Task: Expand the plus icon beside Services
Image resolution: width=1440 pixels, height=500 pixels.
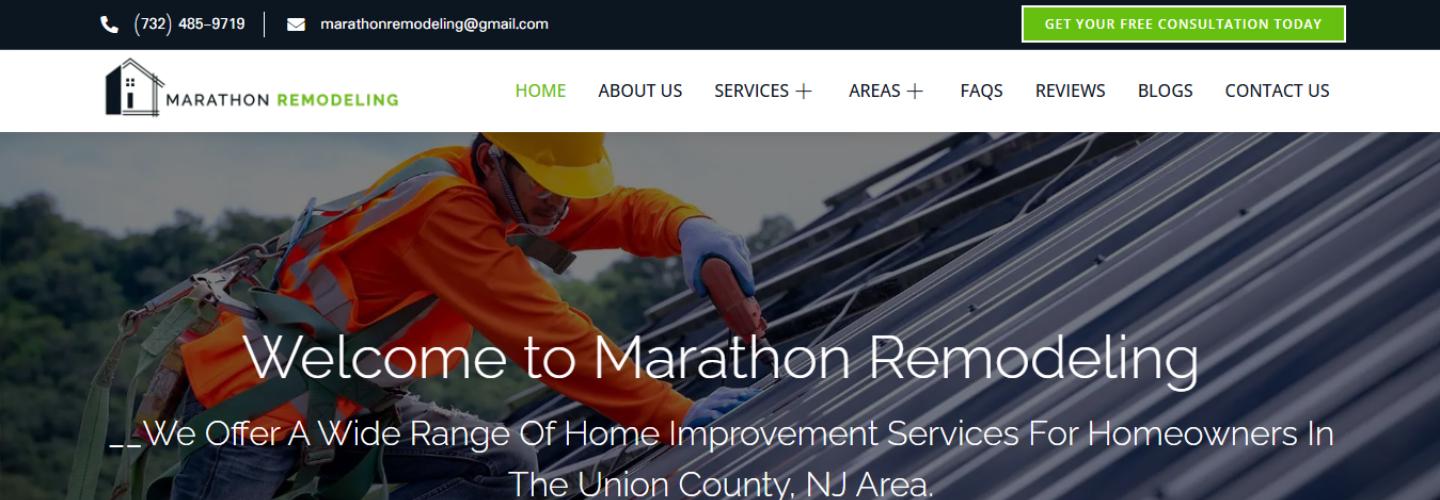Action: tap(804, 91)
